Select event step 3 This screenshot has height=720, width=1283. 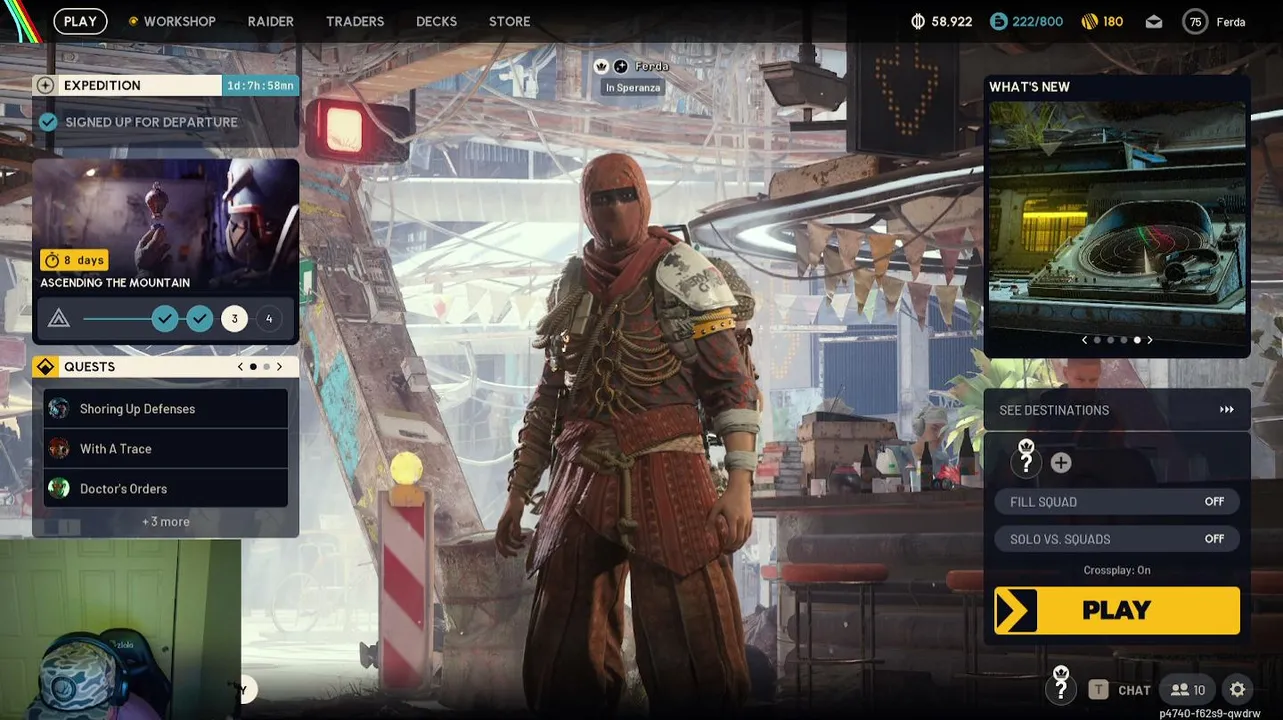click(x=234, y=319)
